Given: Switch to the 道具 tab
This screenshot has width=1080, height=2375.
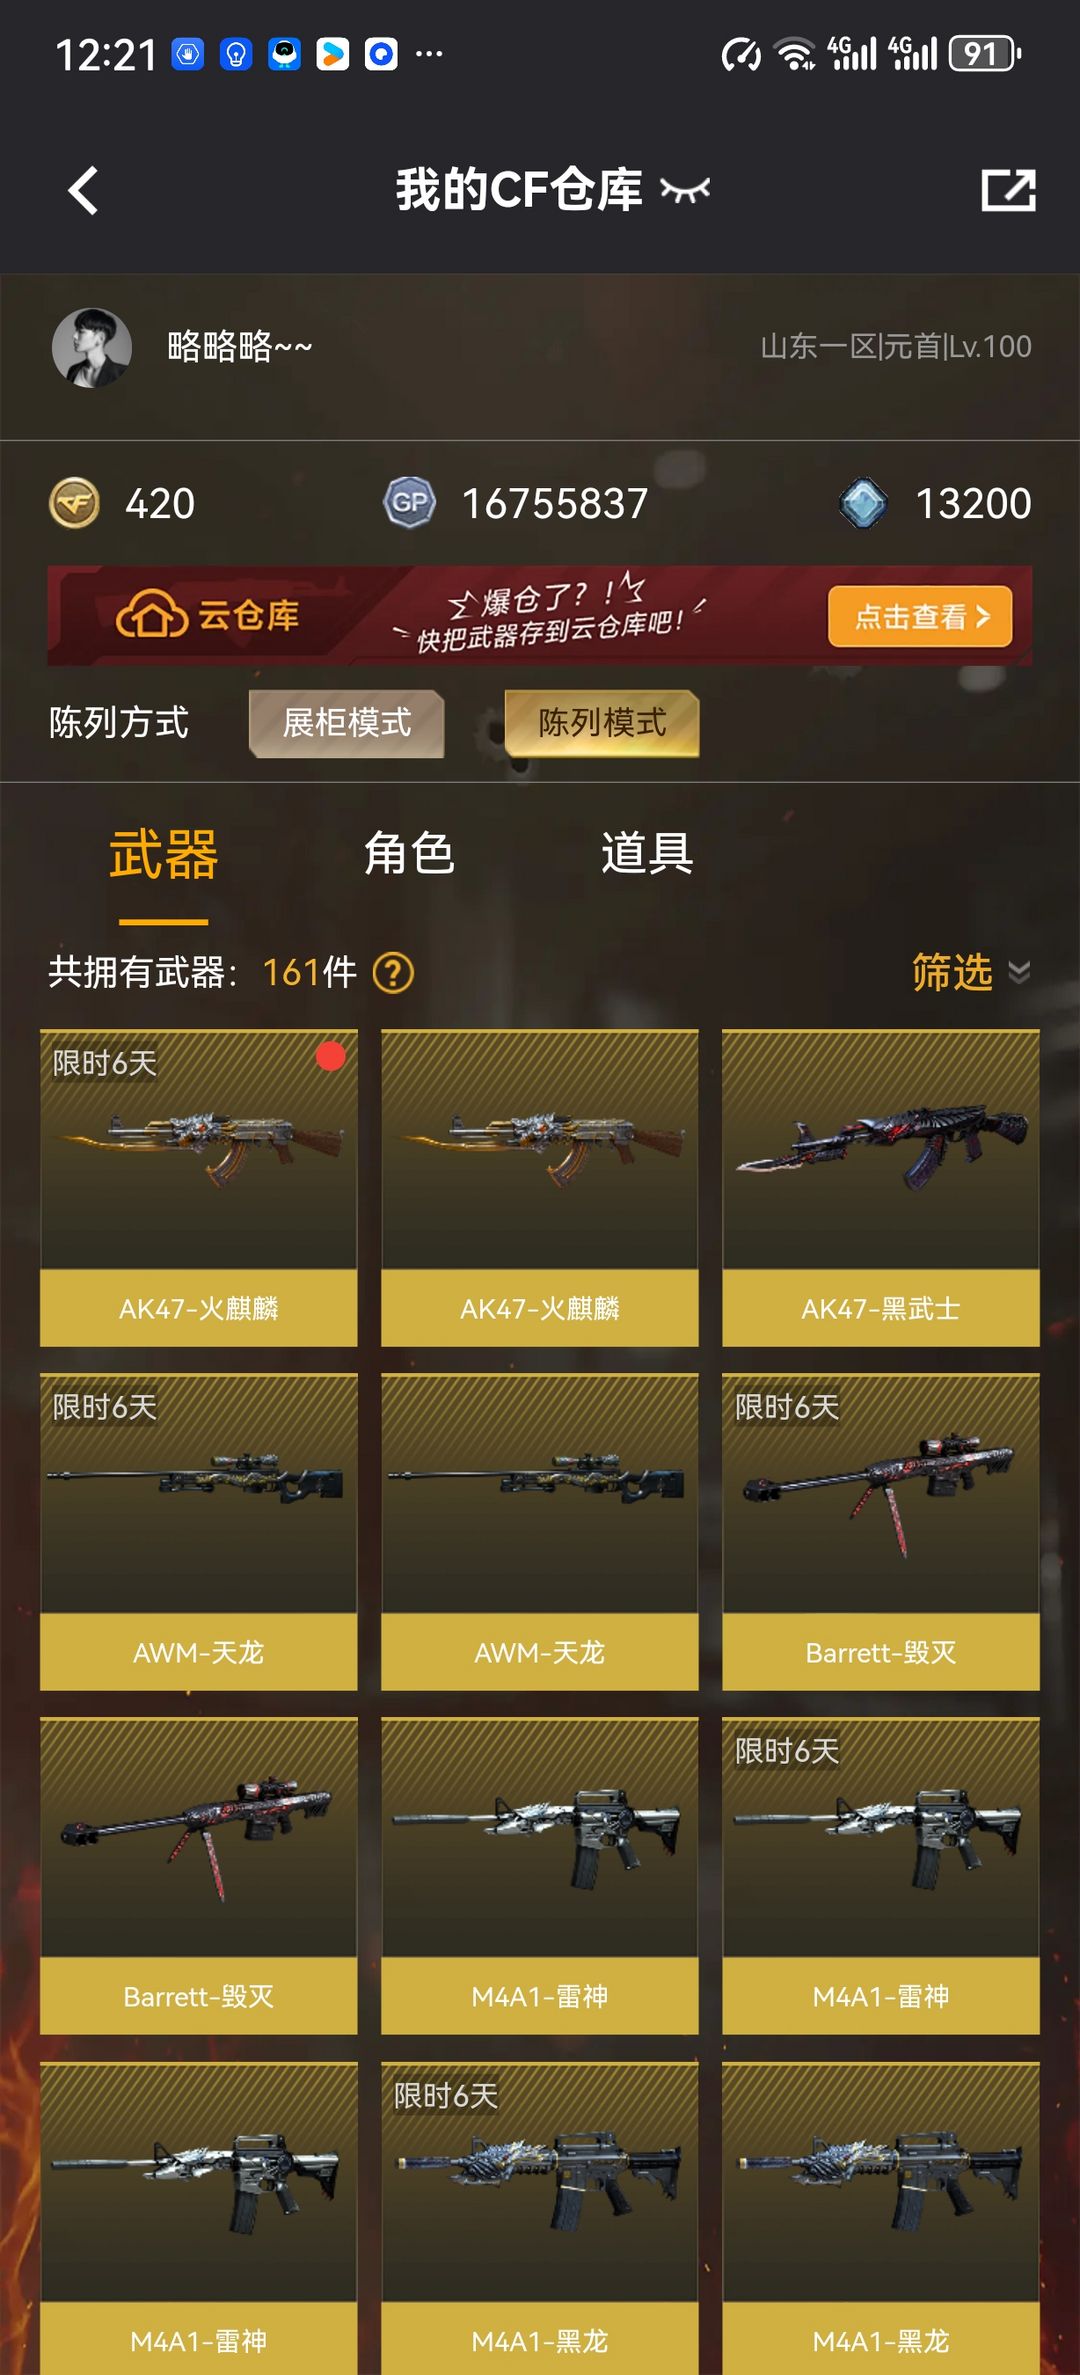Looking at the screenshot, I should (x=647, y=854).
